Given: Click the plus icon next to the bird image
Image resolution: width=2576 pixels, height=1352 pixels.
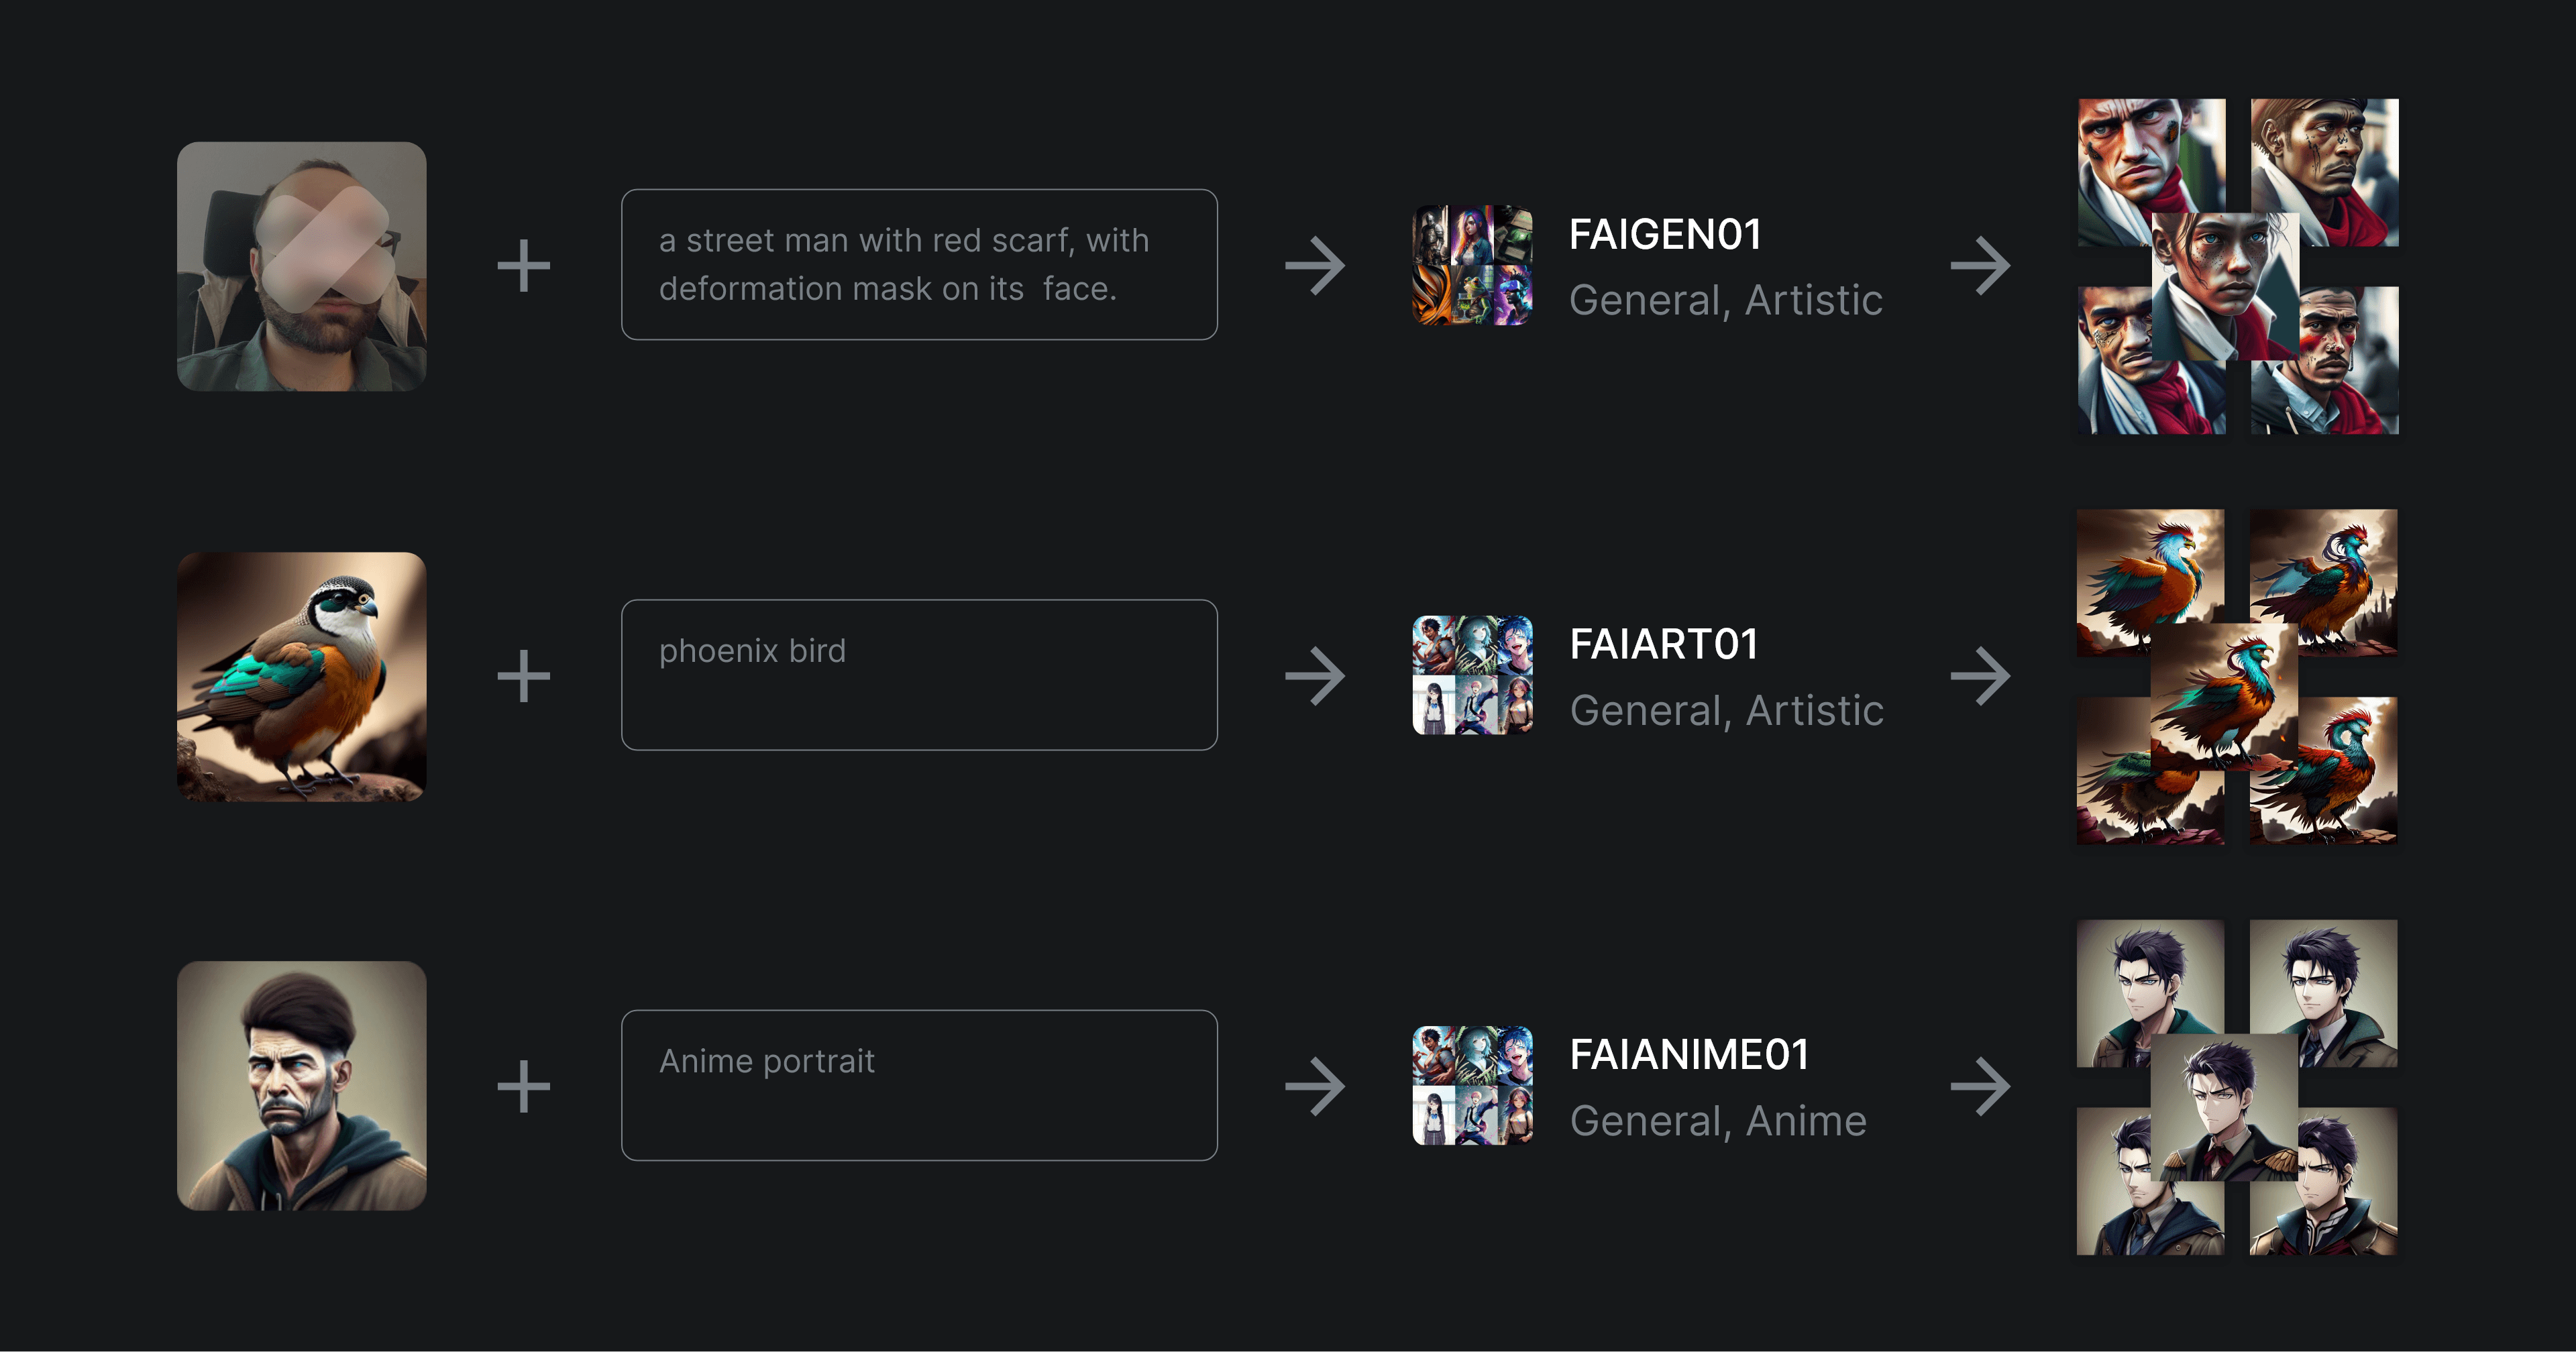Looking at the screenshot, I should [x=524, y=676].
